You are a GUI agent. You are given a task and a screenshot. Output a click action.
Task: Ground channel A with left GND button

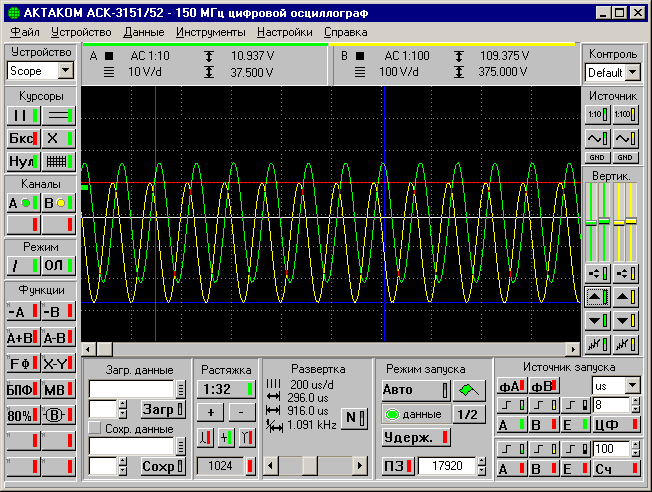(x=598, y=158)
